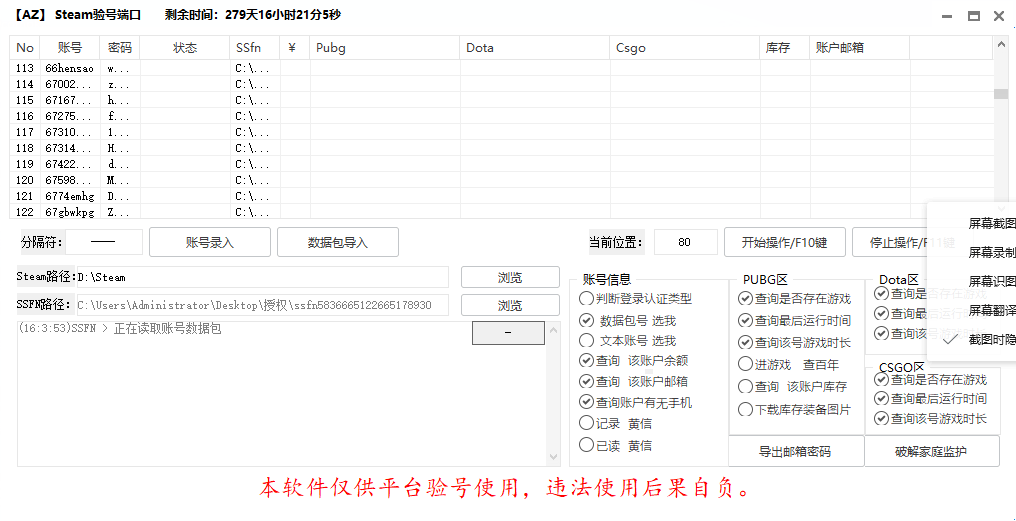This screenshot has height=521, width=1016.
Task: Toggle CSGO区 查询最后运行时间
Action: tap(930, 398)
